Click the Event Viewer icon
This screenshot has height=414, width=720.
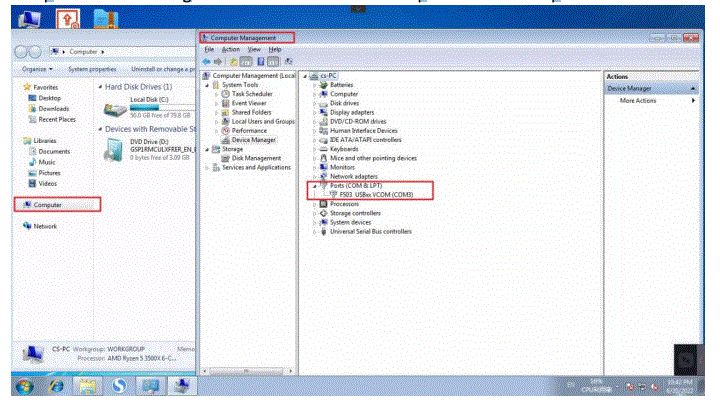pos(225,103)
